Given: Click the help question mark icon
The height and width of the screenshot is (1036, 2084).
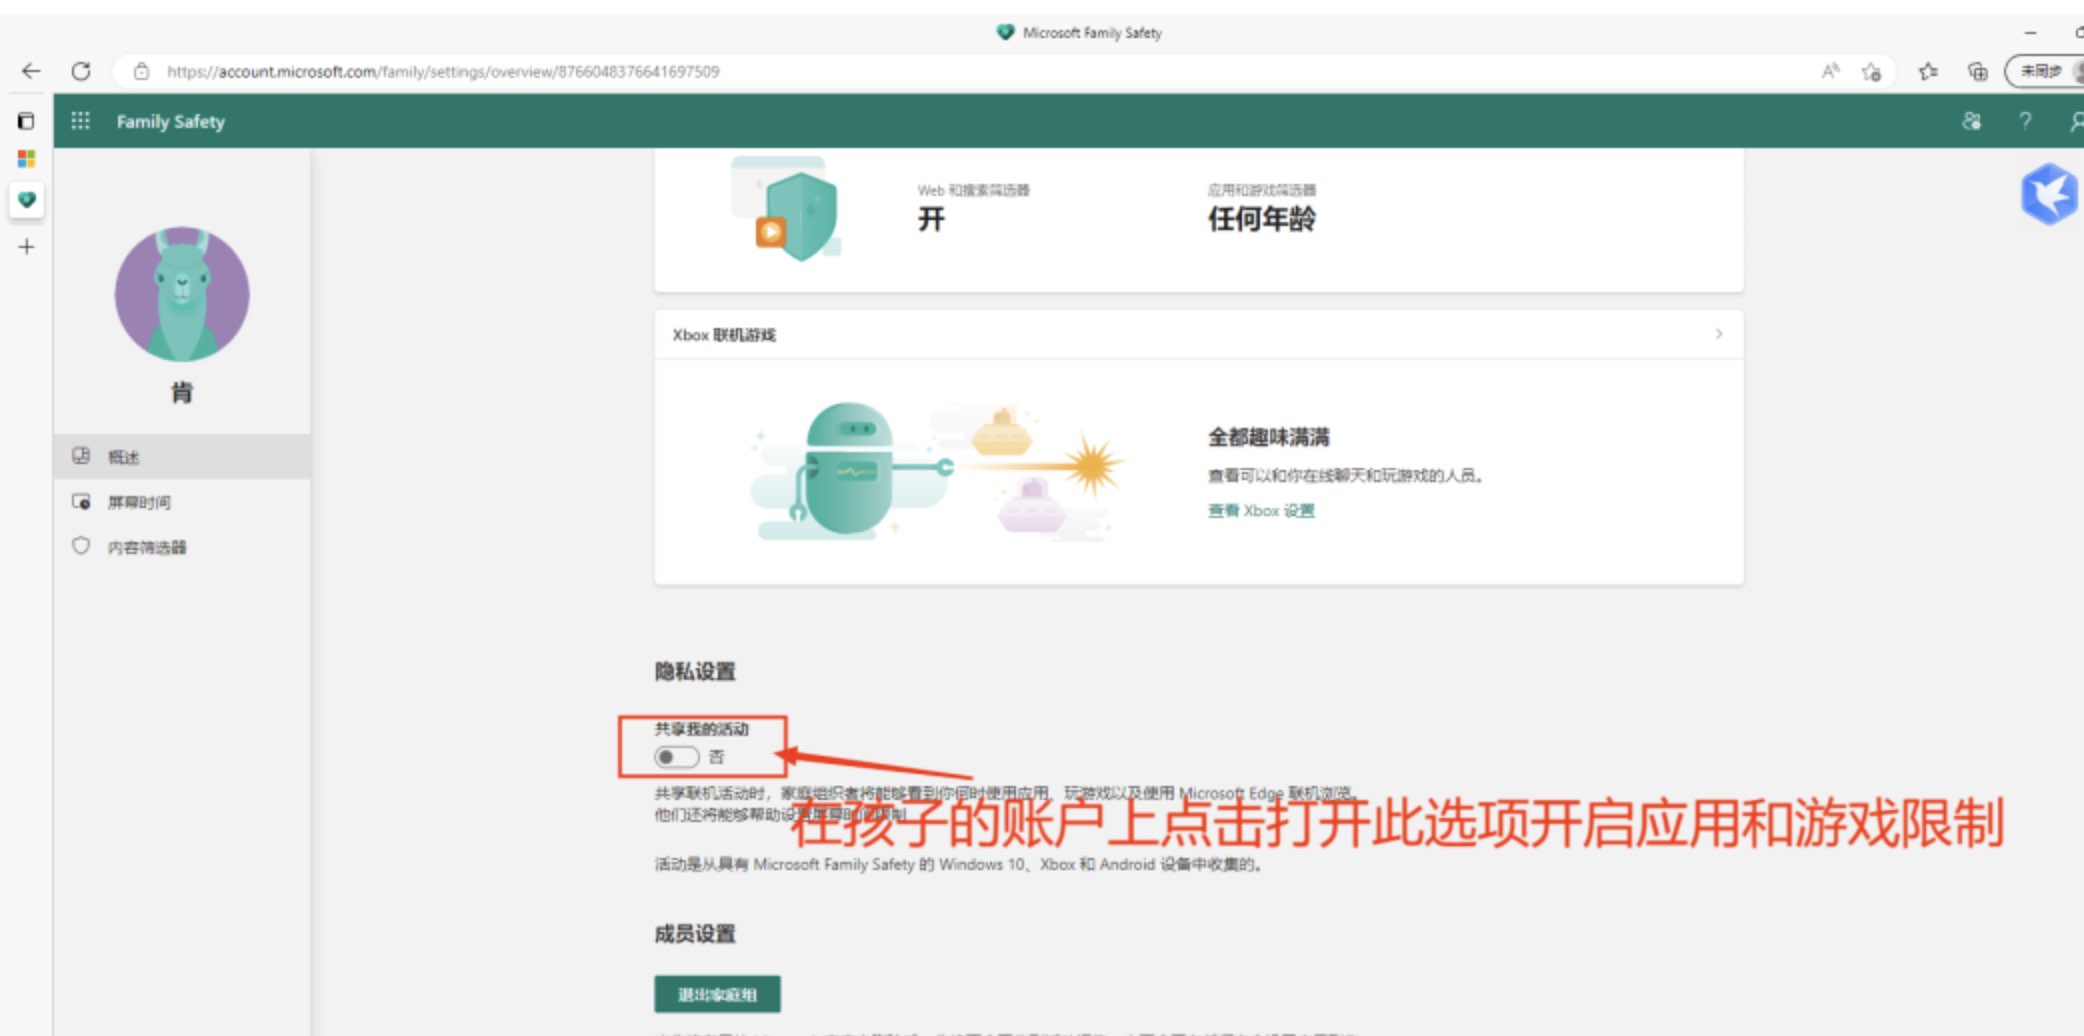Looking at the screenshot, I should (2024, 121).
